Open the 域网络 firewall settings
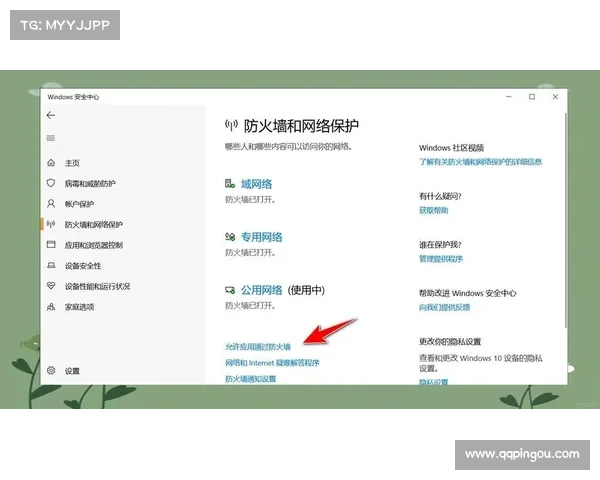The image size is (600, 480). point(256,184)
